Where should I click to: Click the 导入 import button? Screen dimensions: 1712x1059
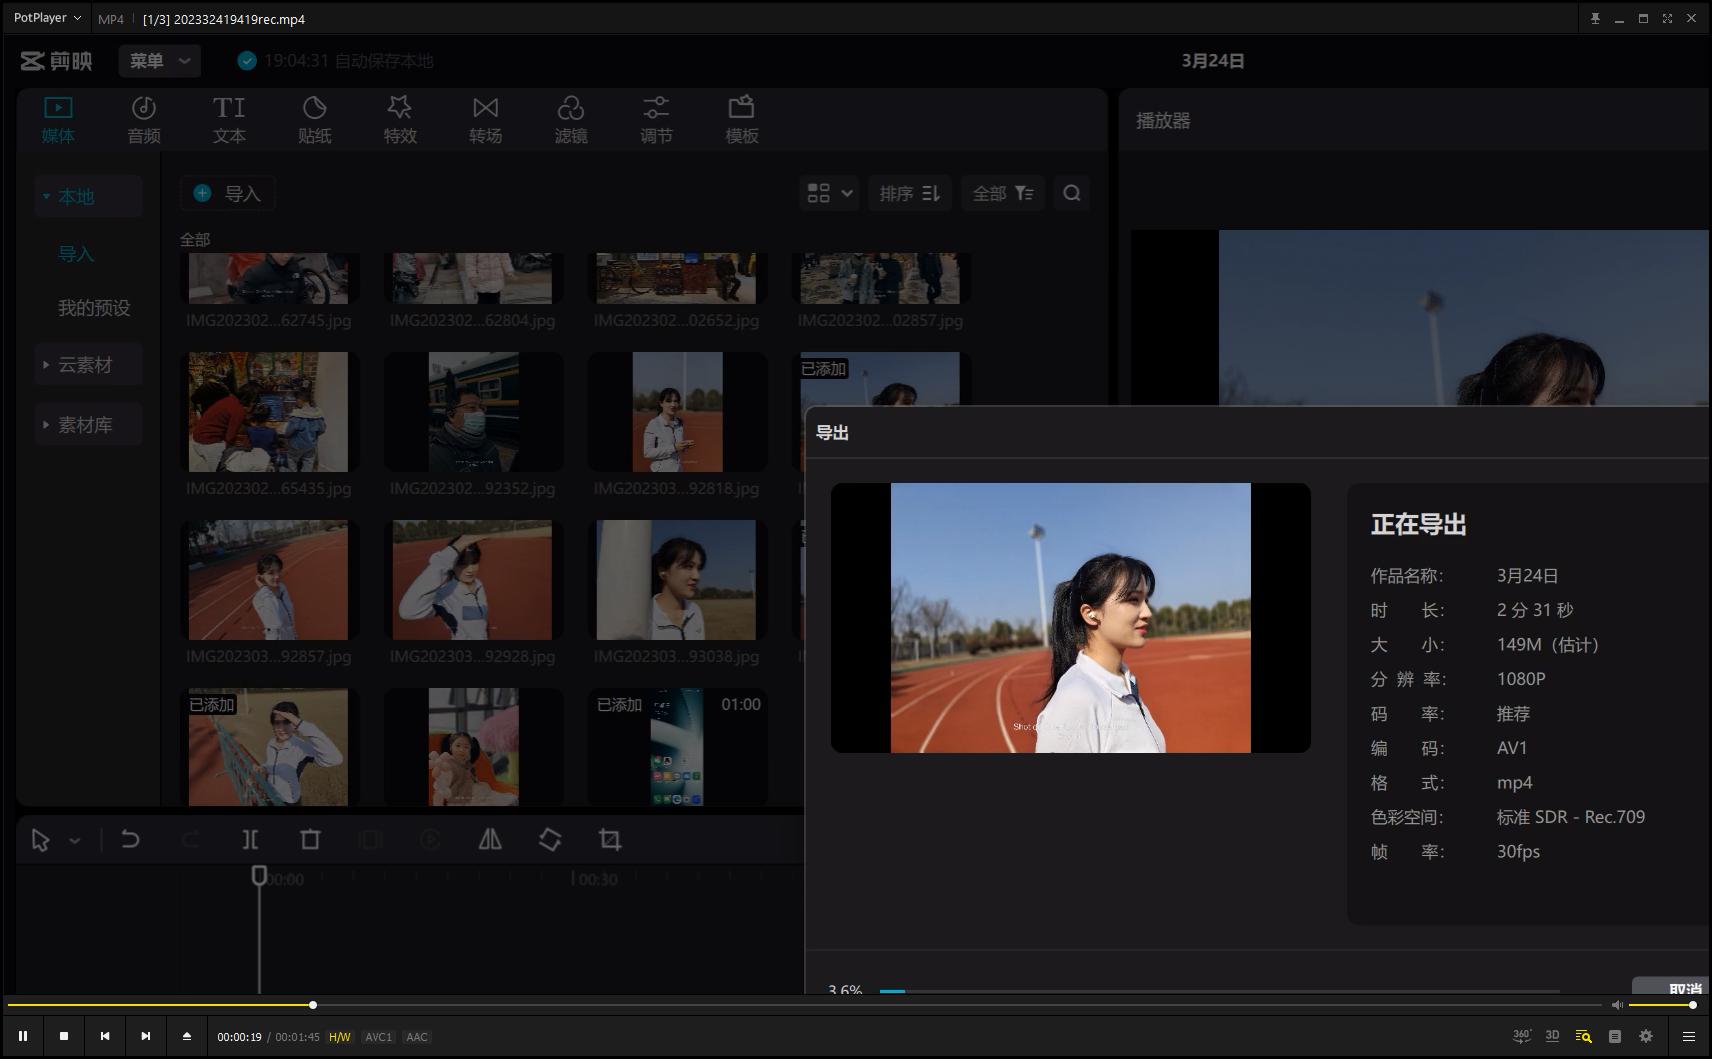(x=228, y=193)
